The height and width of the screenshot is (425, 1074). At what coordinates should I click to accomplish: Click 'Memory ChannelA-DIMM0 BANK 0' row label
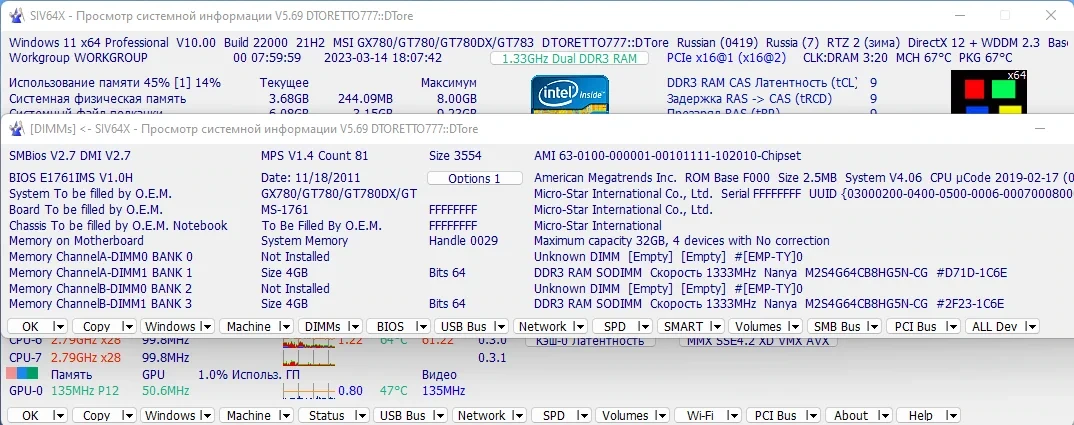[101, 257]
